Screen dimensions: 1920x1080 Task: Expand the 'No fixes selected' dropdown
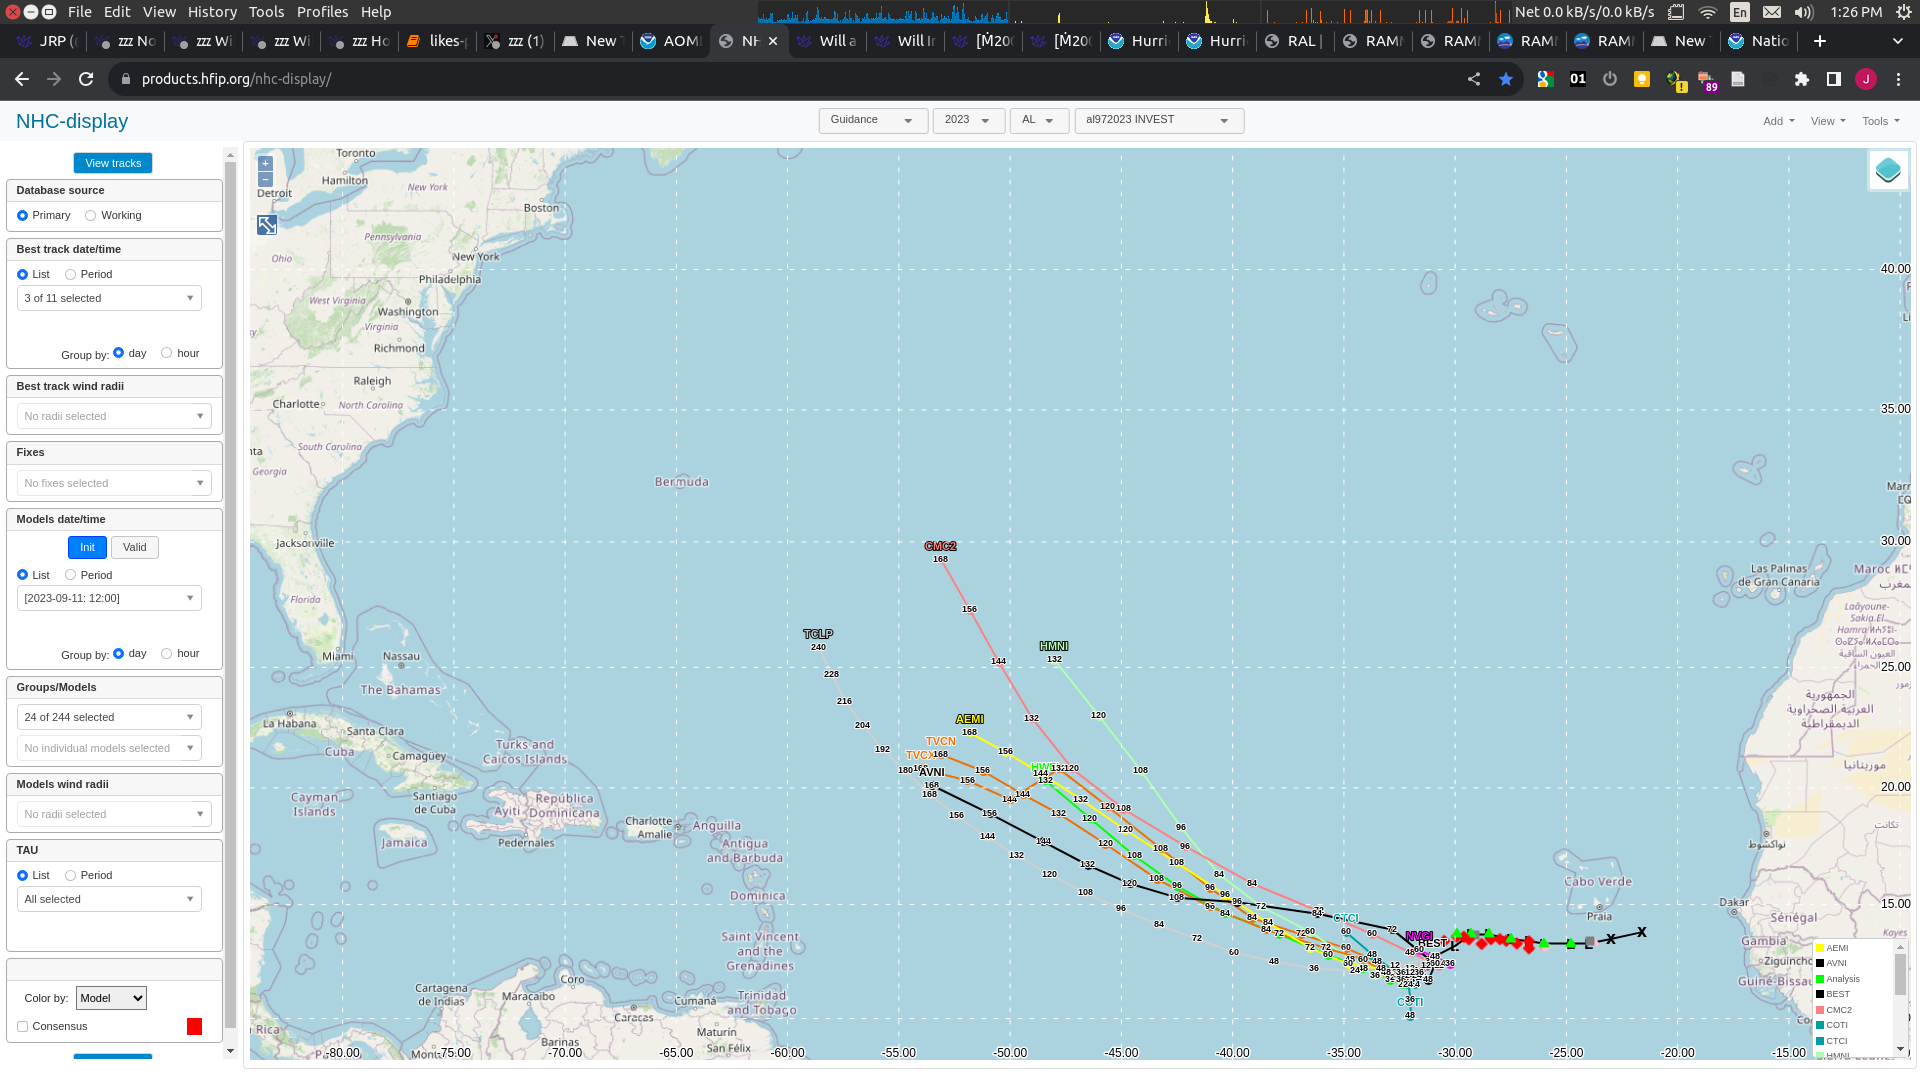click(114, 484)
